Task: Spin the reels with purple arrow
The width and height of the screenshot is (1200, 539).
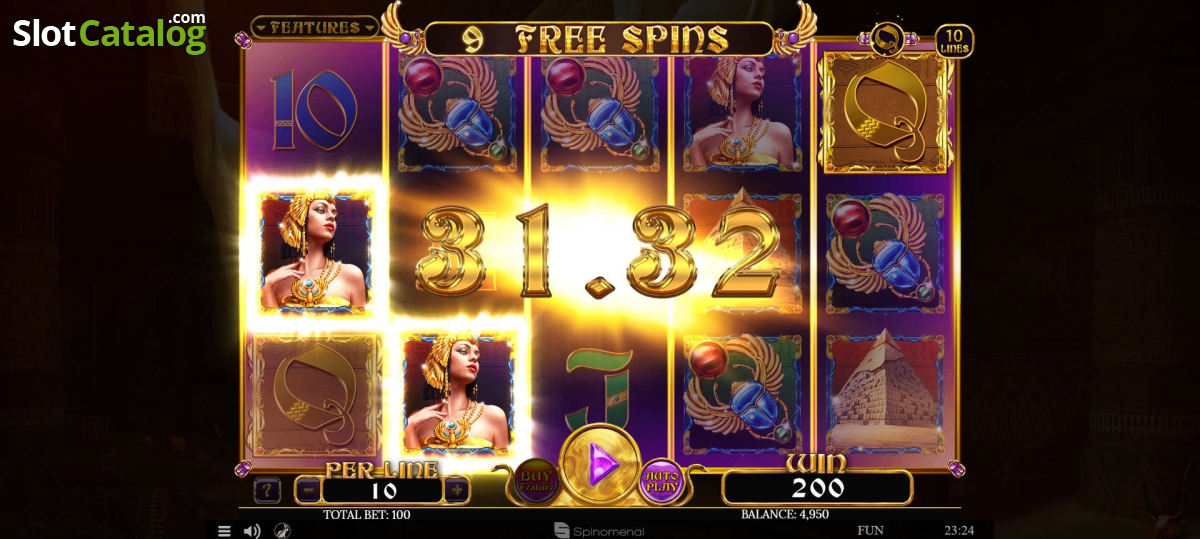Action: coord(600,465)
